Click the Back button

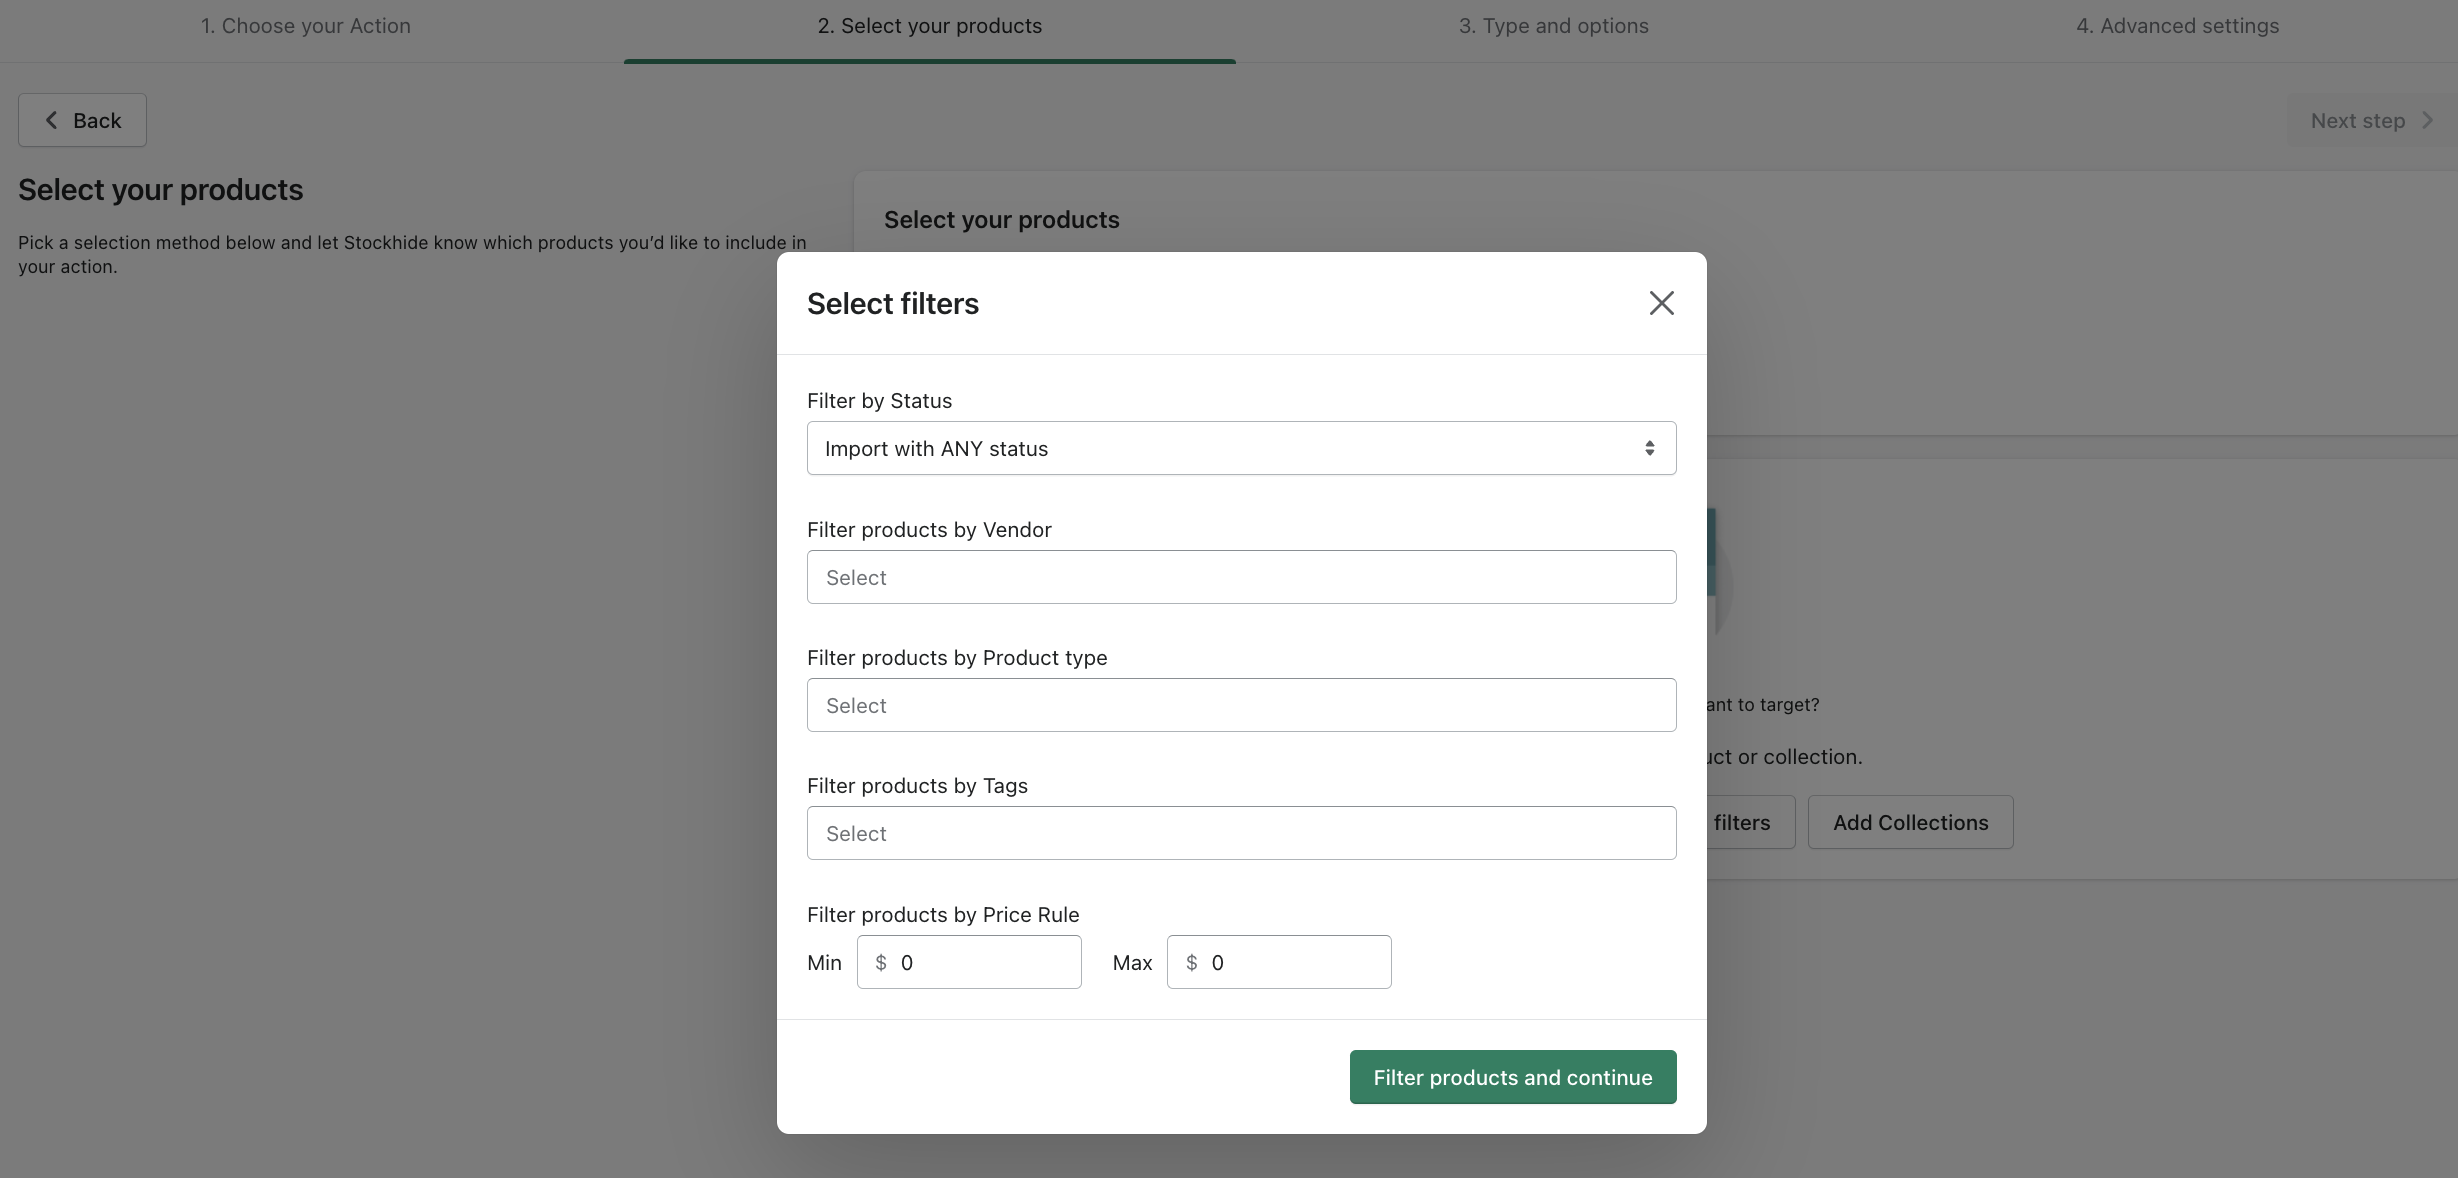pos(82,120)
